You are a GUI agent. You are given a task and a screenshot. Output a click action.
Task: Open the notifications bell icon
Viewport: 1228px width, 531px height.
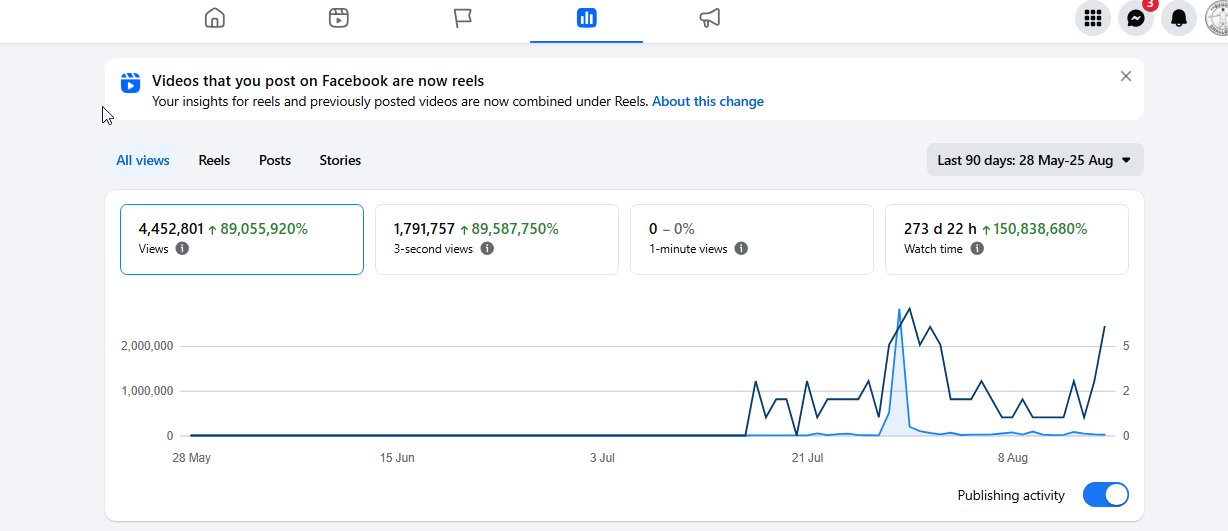[x=1179, y=18]
